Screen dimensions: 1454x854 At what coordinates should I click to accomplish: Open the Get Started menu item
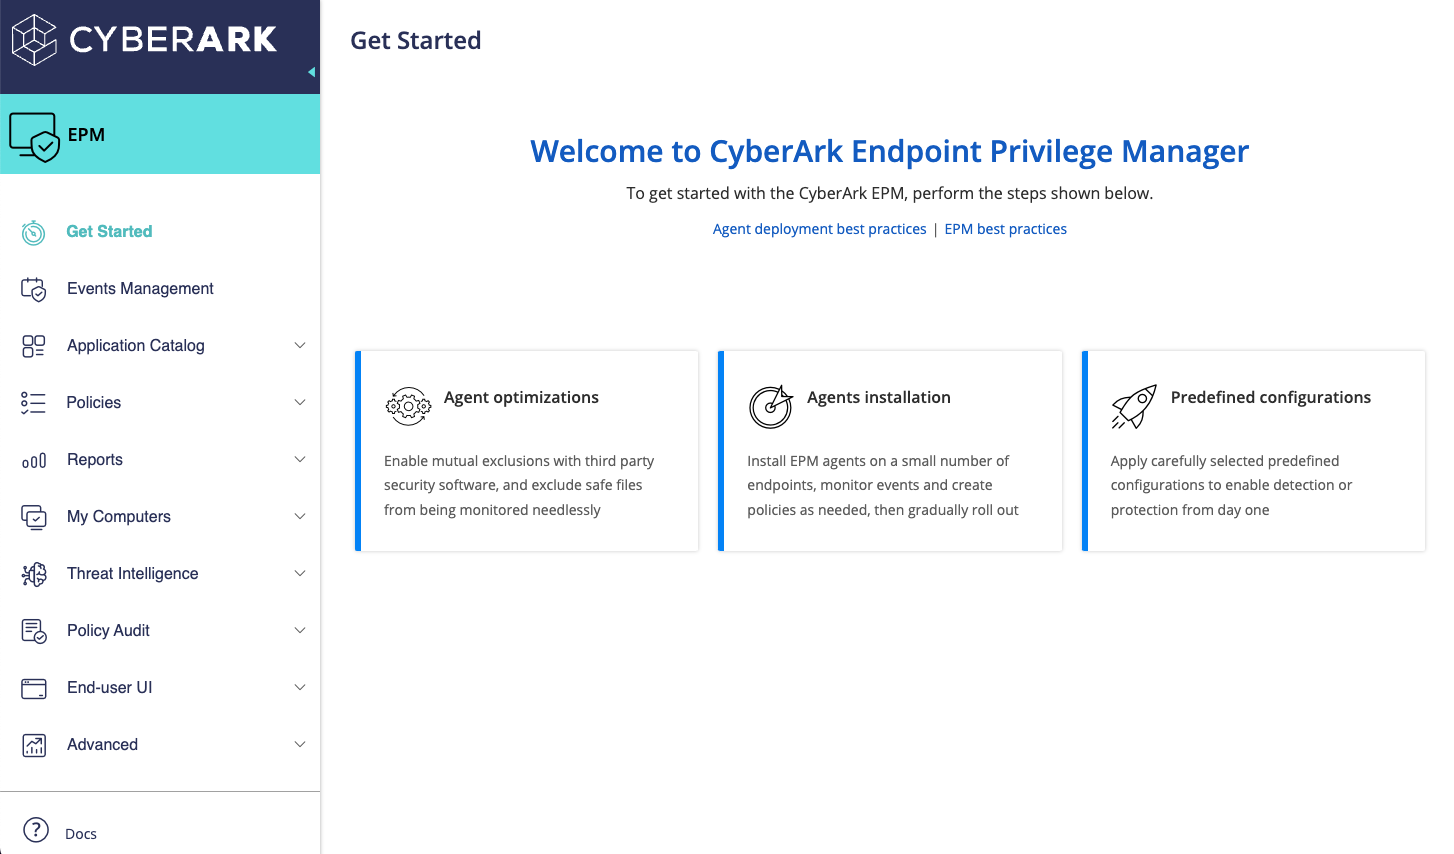(x=109, y=231)
